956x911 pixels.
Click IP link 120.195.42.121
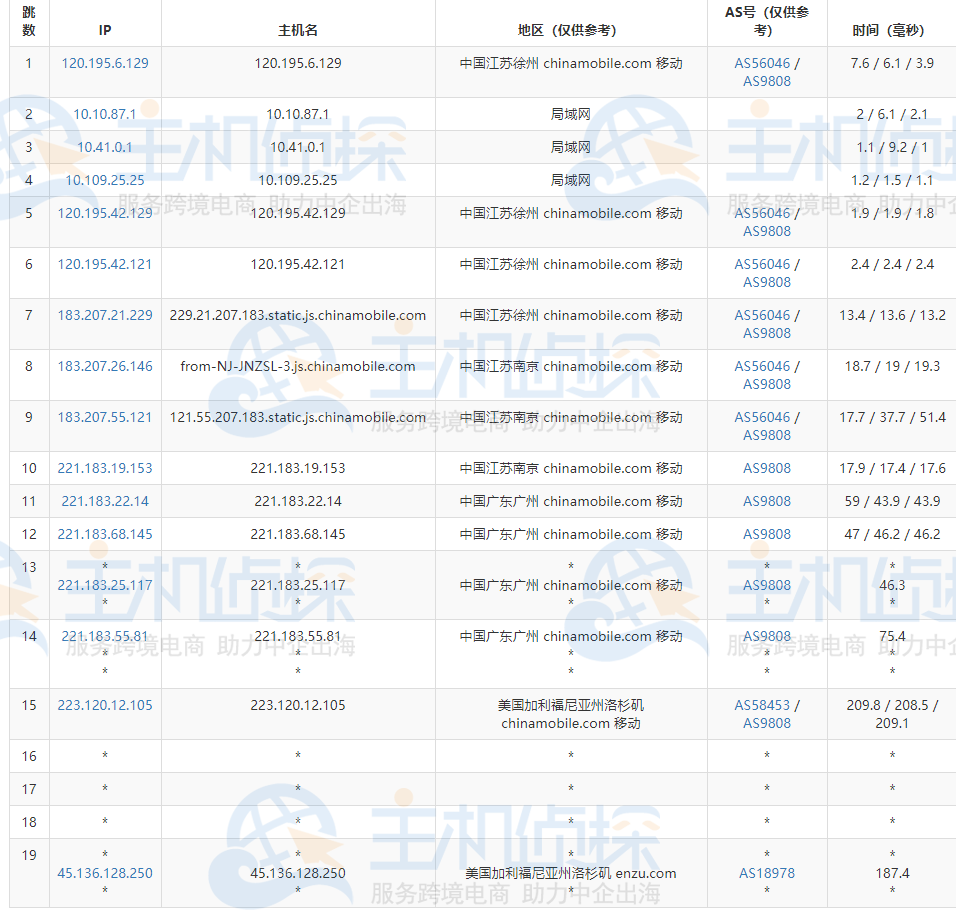tap(105, 264)
